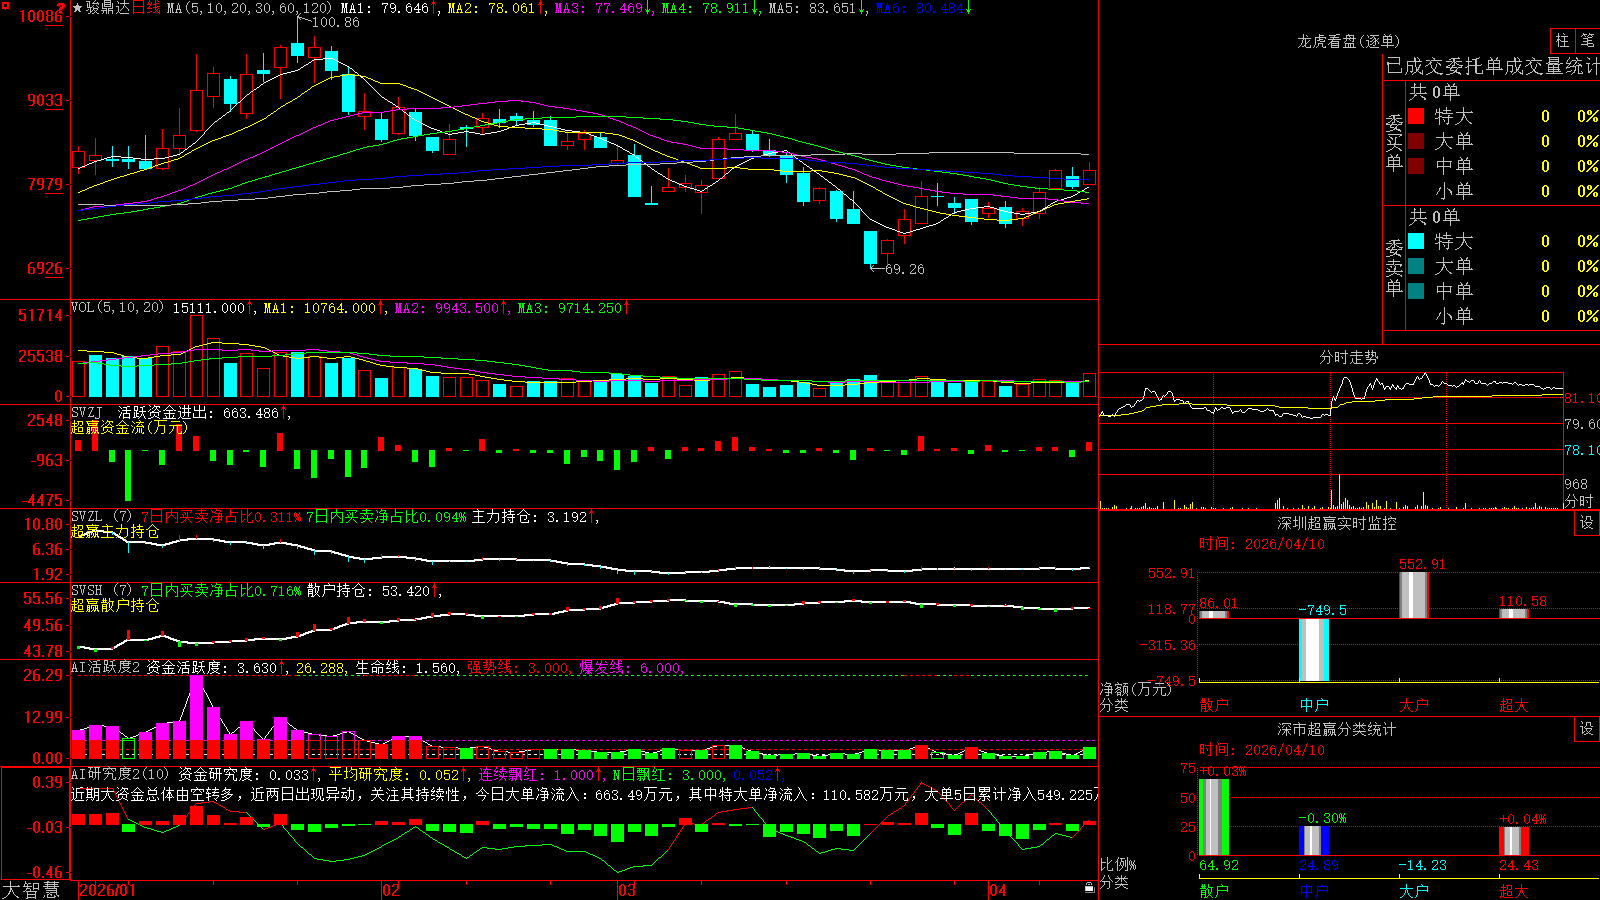The height and width of the screenshot is (900, 1600).
Task: Click the 散户持仓: 53.420 value
Action: (368, 591)
